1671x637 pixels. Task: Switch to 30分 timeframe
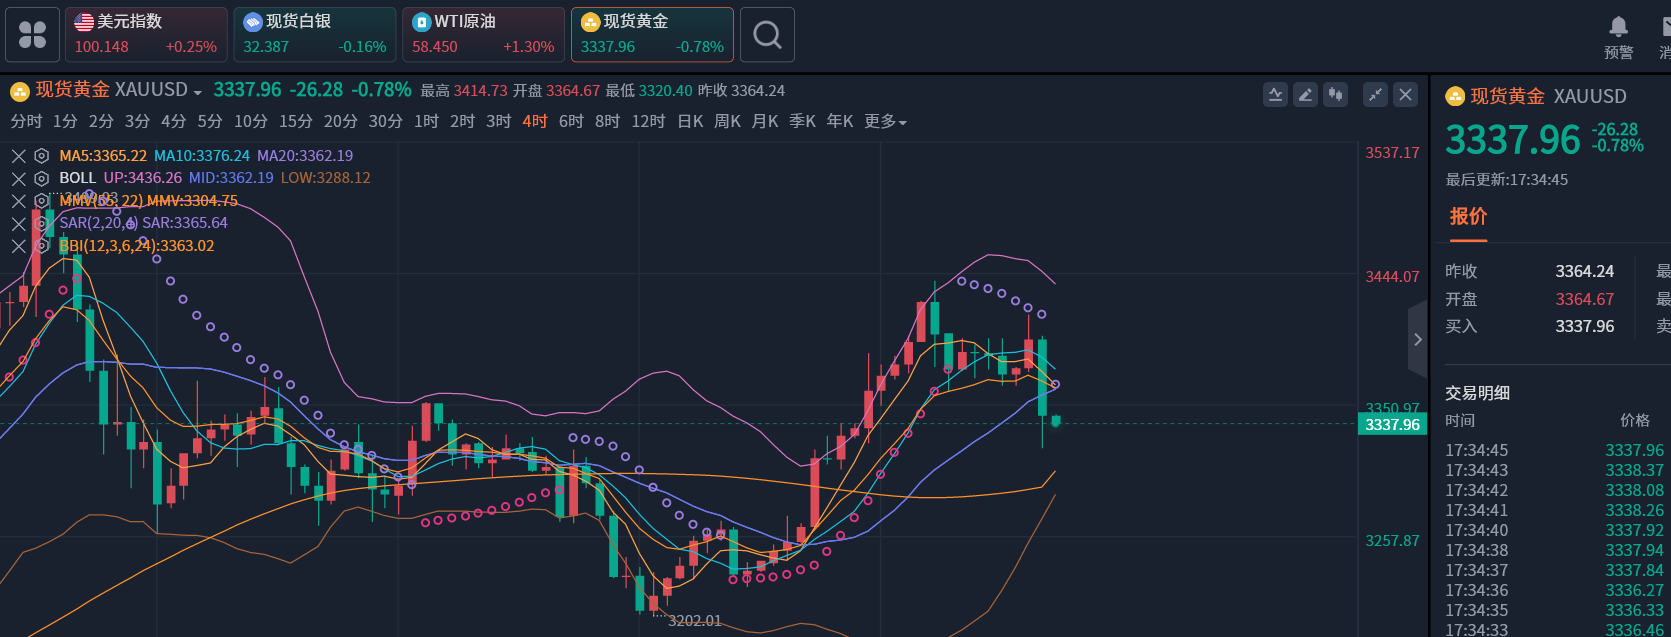click(x=385, y=121)
